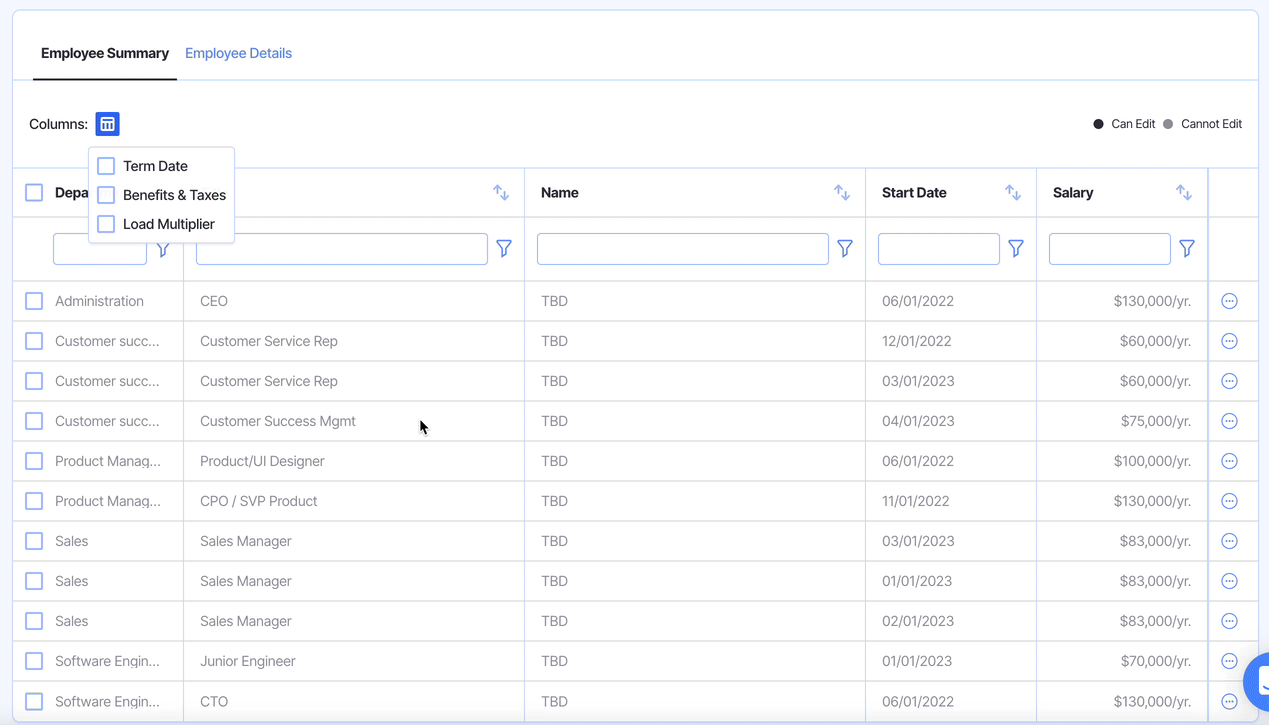The height and width of the screenshot is (725, 1269).
Task: Click the Name filter input field
Action: (x=682, y=249)
